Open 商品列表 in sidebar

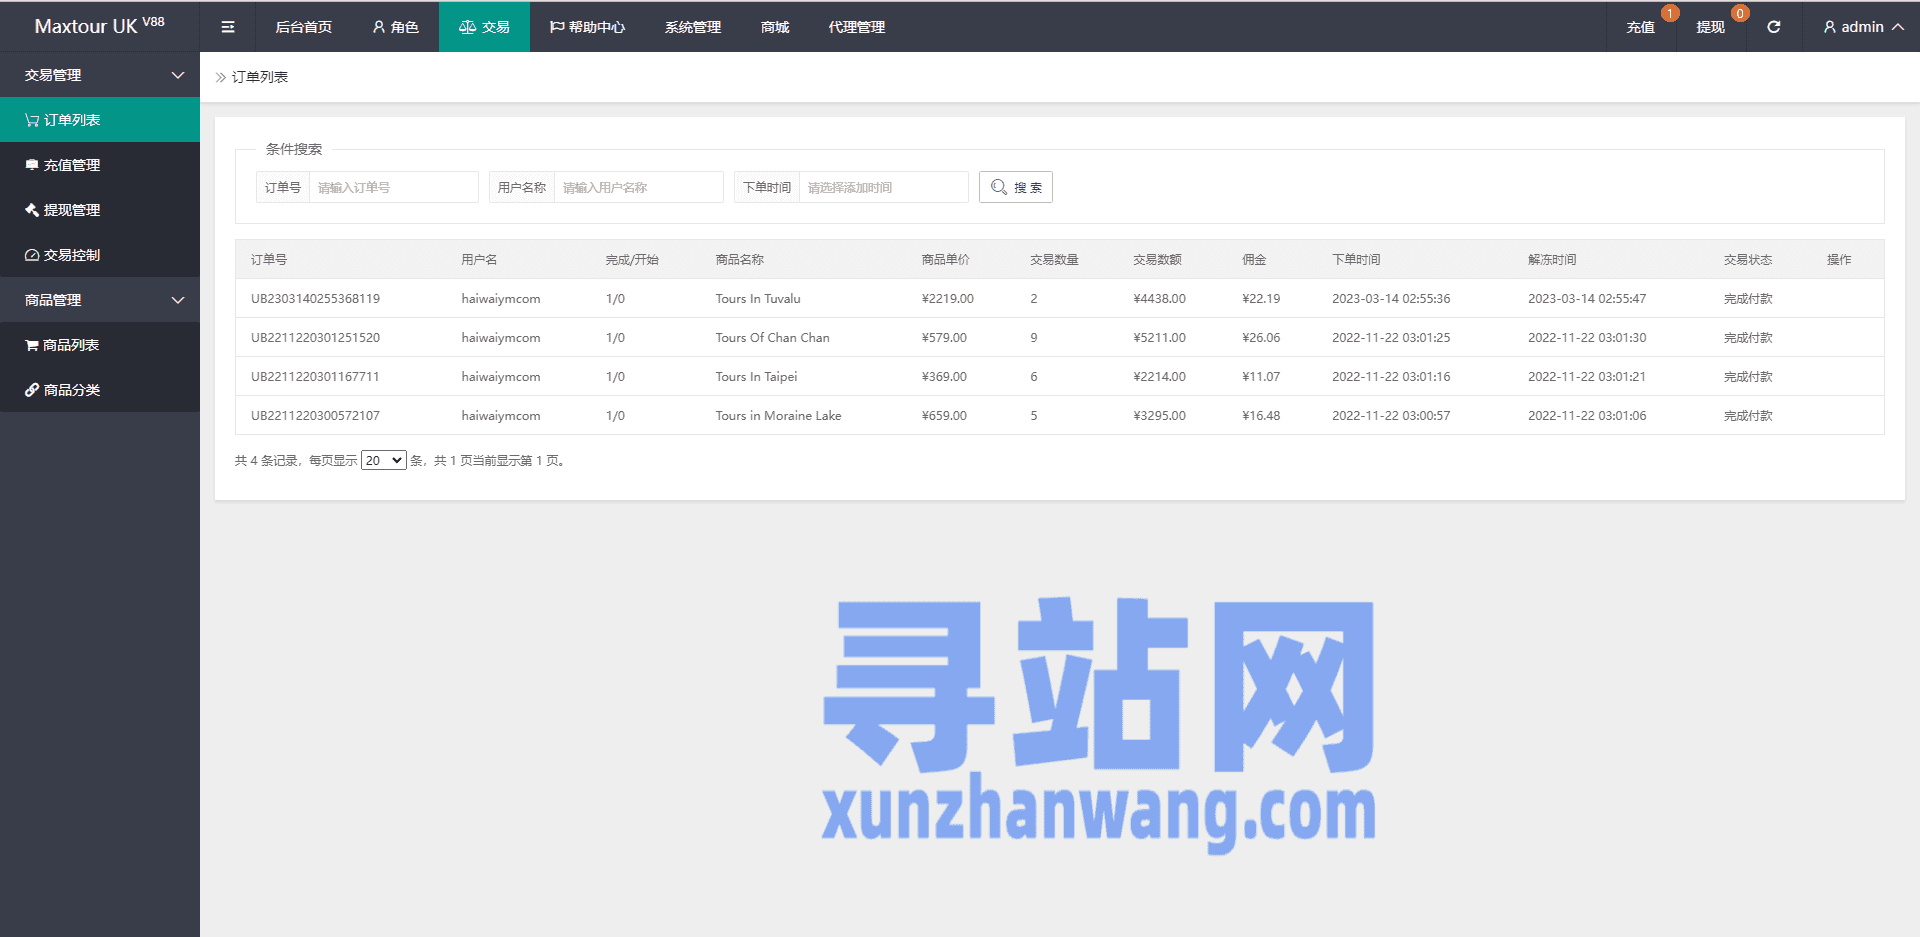100,345
